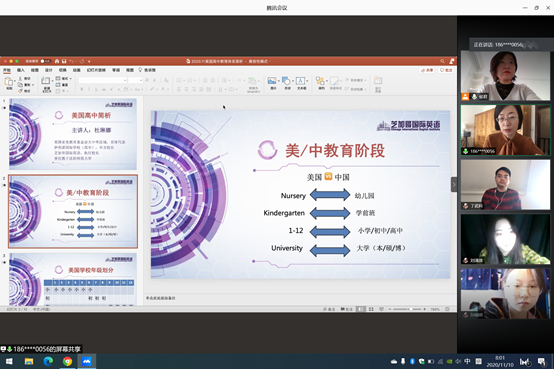
Task: Collapse the participant video panel arrow
Action: click(454, 184)
